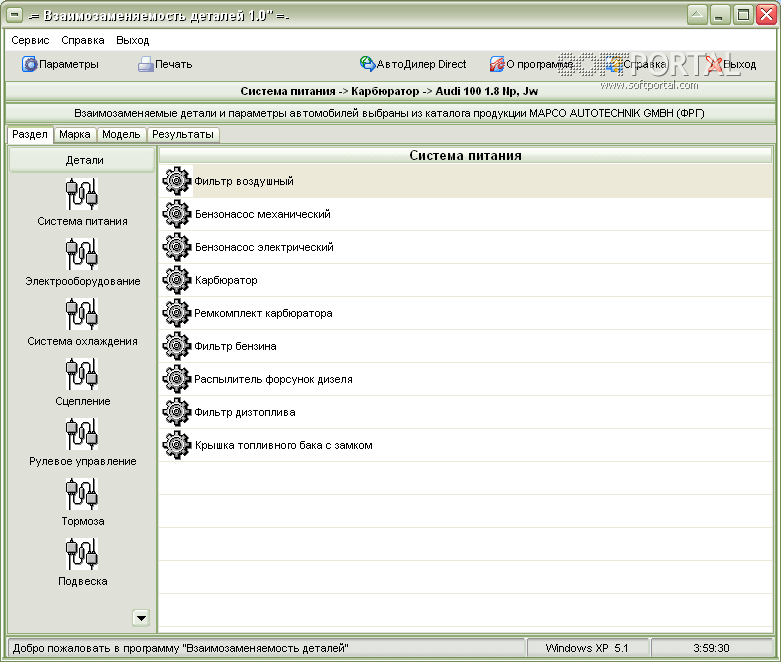Image resolution: width=781 pixels, height=662 pixels.
Task: Click the Подвеска label in sidebar
Action: (83, 581)
